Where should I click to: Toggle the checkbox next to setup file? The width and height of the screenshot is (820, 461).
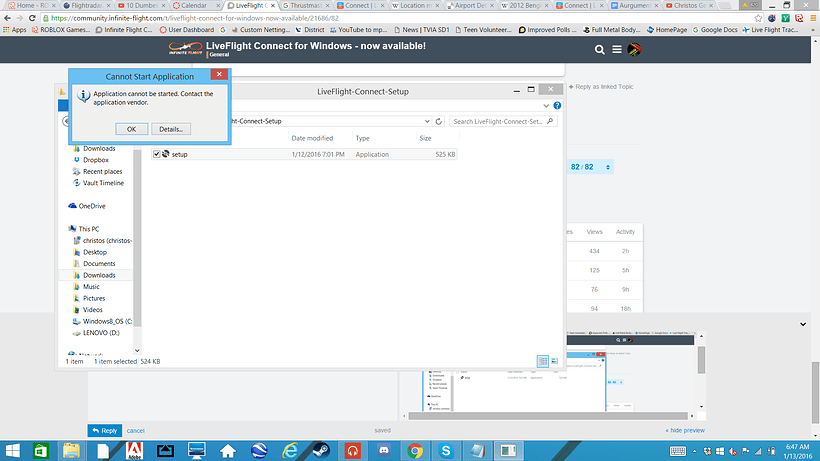(156, 154)
